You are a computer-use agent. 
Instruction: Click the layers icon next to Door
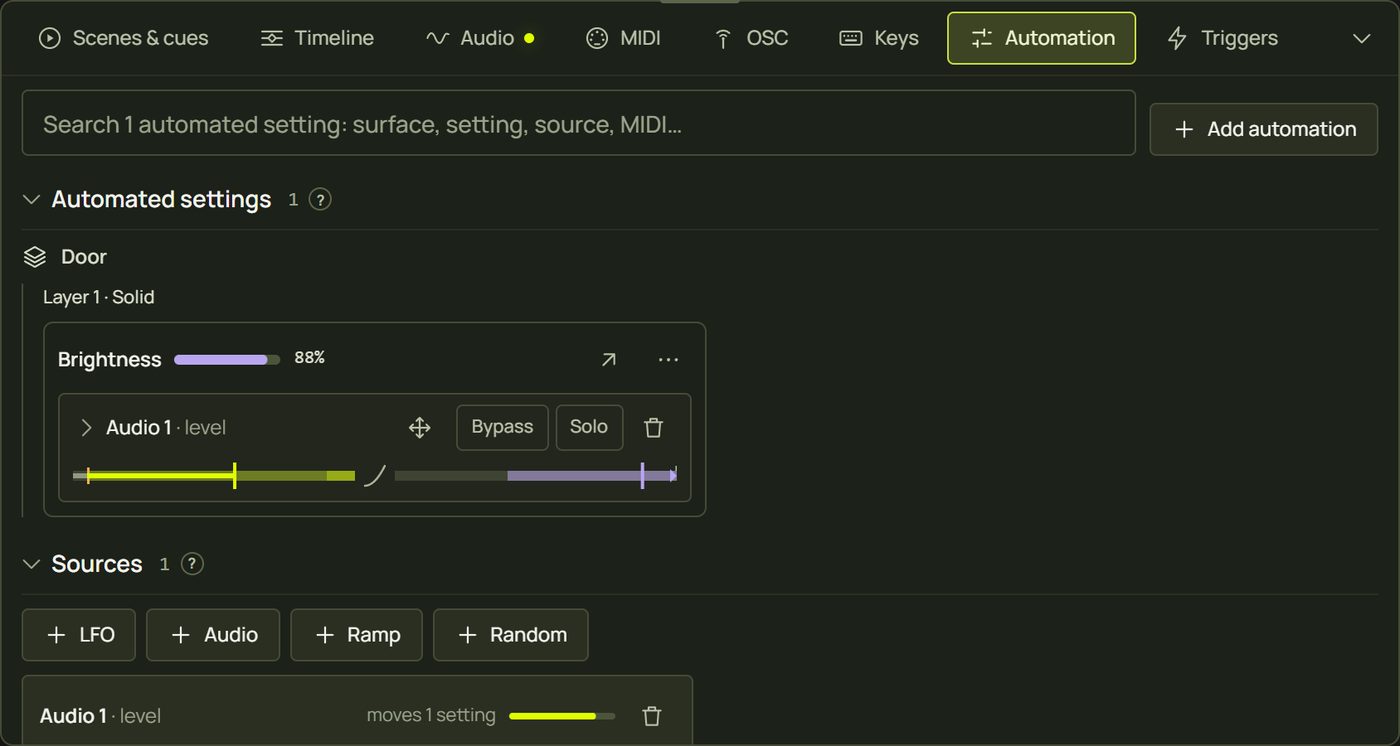tap(35, 257)
